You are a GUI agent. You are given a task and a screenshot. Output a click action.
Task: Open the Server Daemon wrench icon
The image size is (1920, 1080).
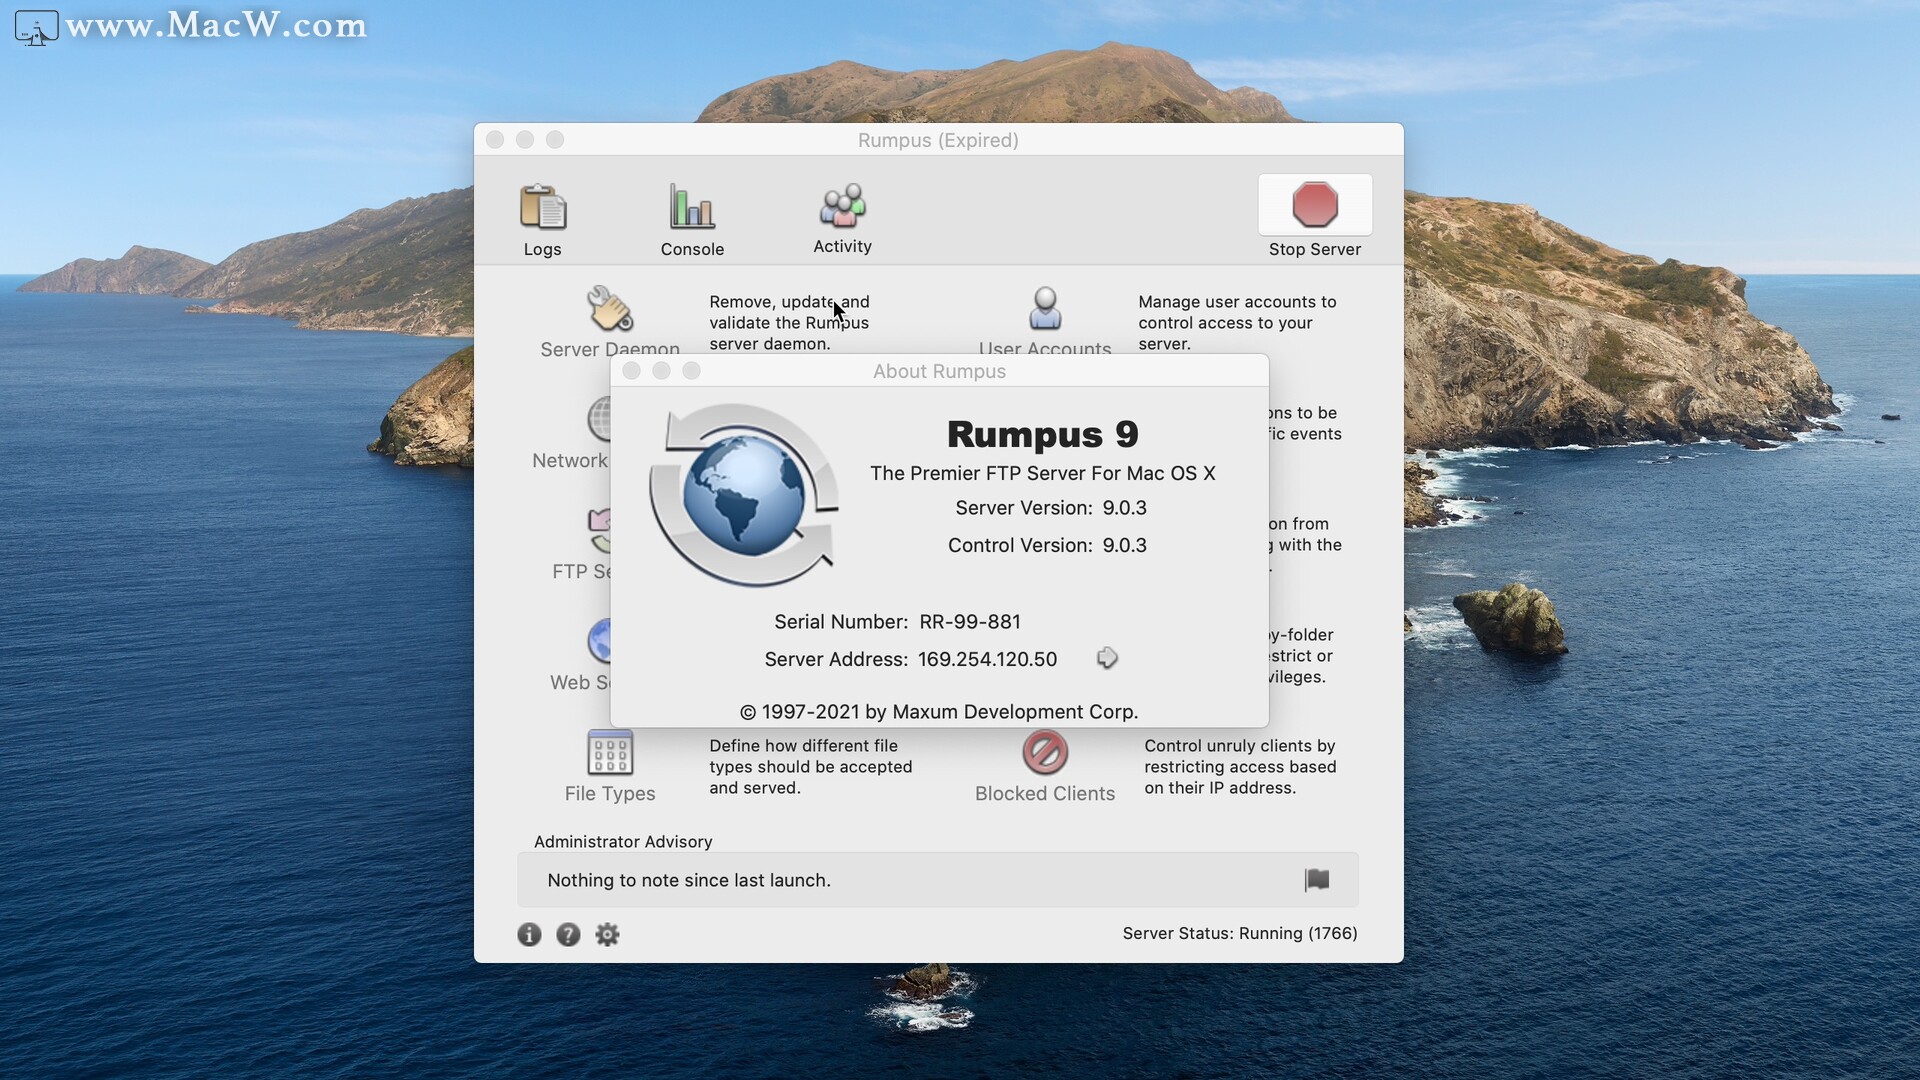(610, 309)
